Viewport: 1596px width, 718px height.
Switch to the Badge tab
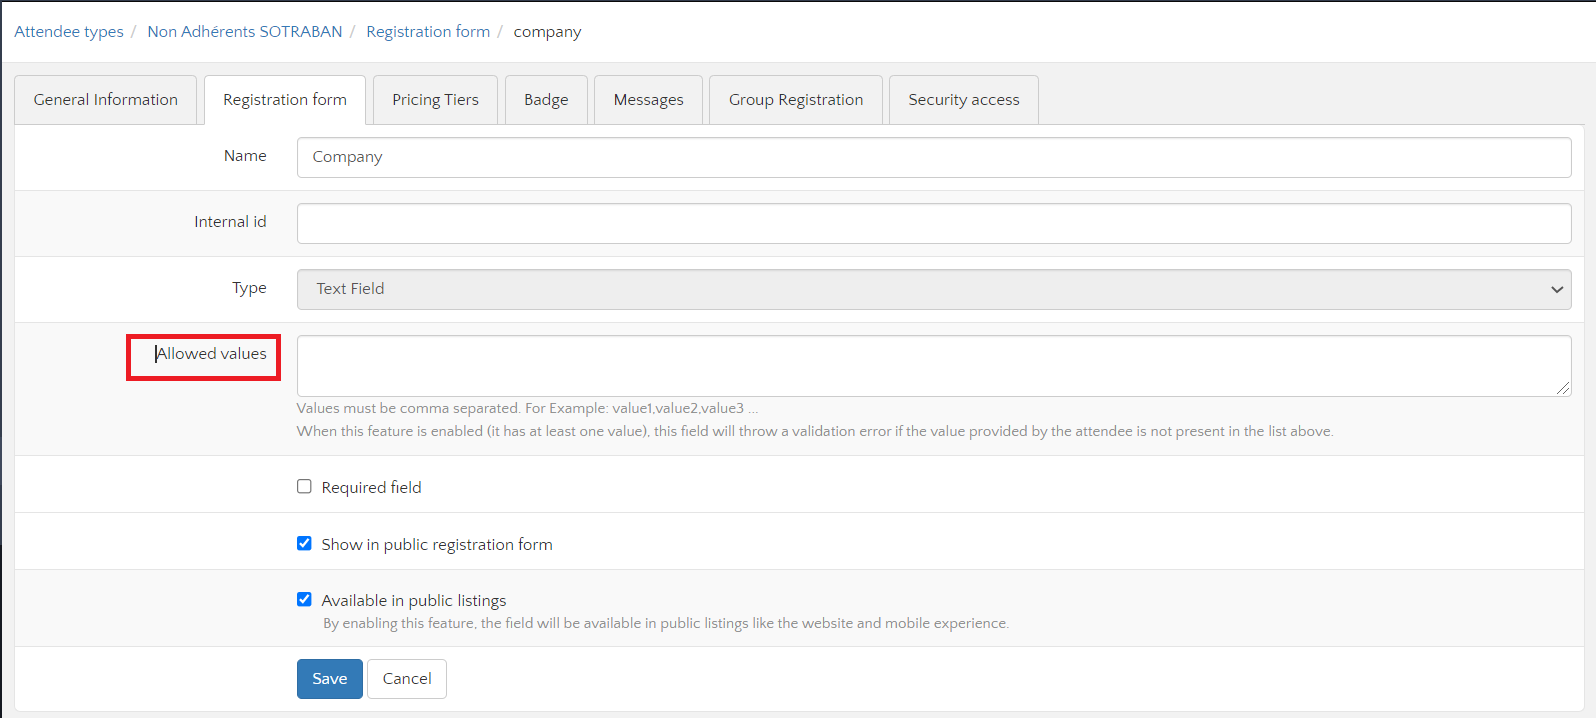tap(546, 100)
